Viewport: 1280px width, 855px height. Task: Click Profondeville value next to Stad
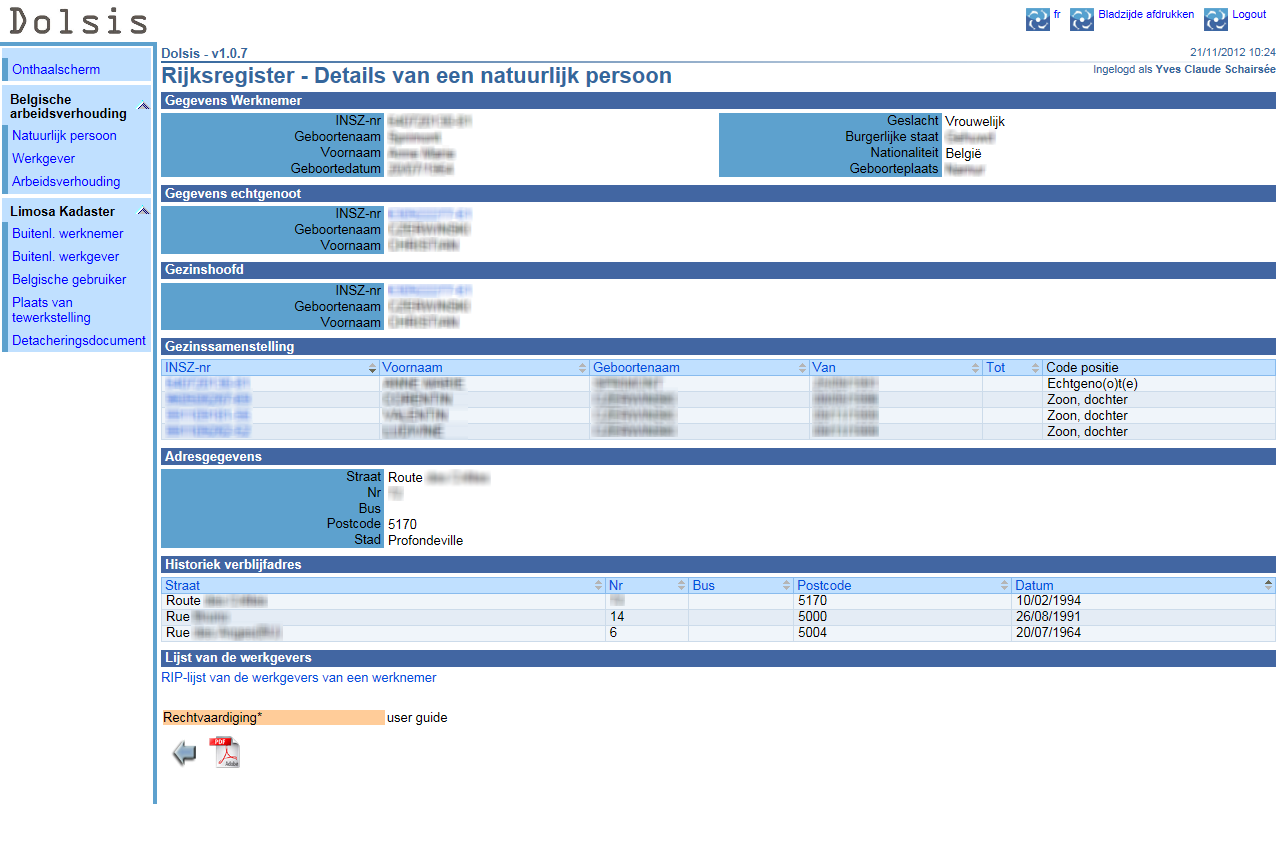pyautogui.click(x=425, y=541)
